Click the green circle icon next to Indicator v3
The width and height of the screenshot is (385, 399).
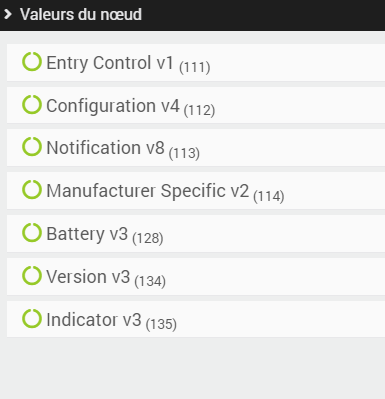pyautogui.click(x=32, y=318)
